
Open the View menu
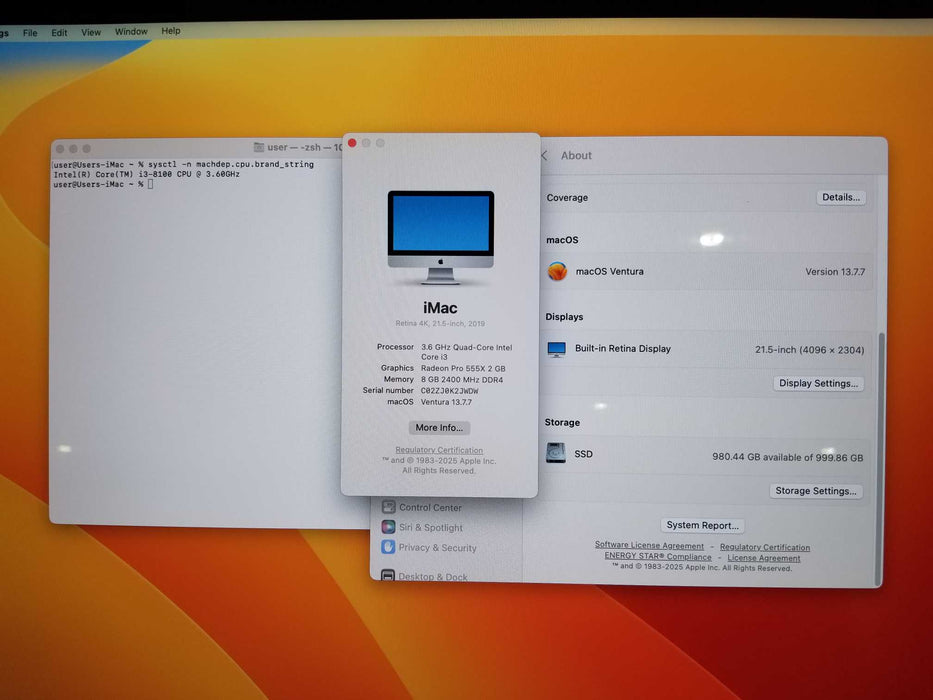[x=90, y=32]
